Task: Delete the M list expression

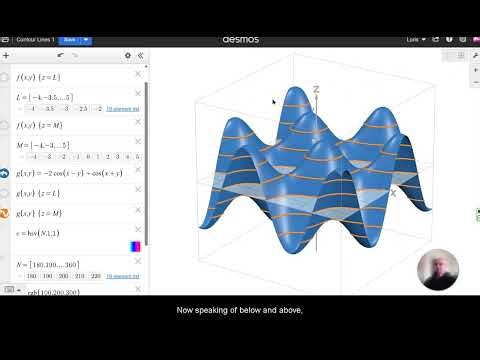Action: click(x=138, y=141)
